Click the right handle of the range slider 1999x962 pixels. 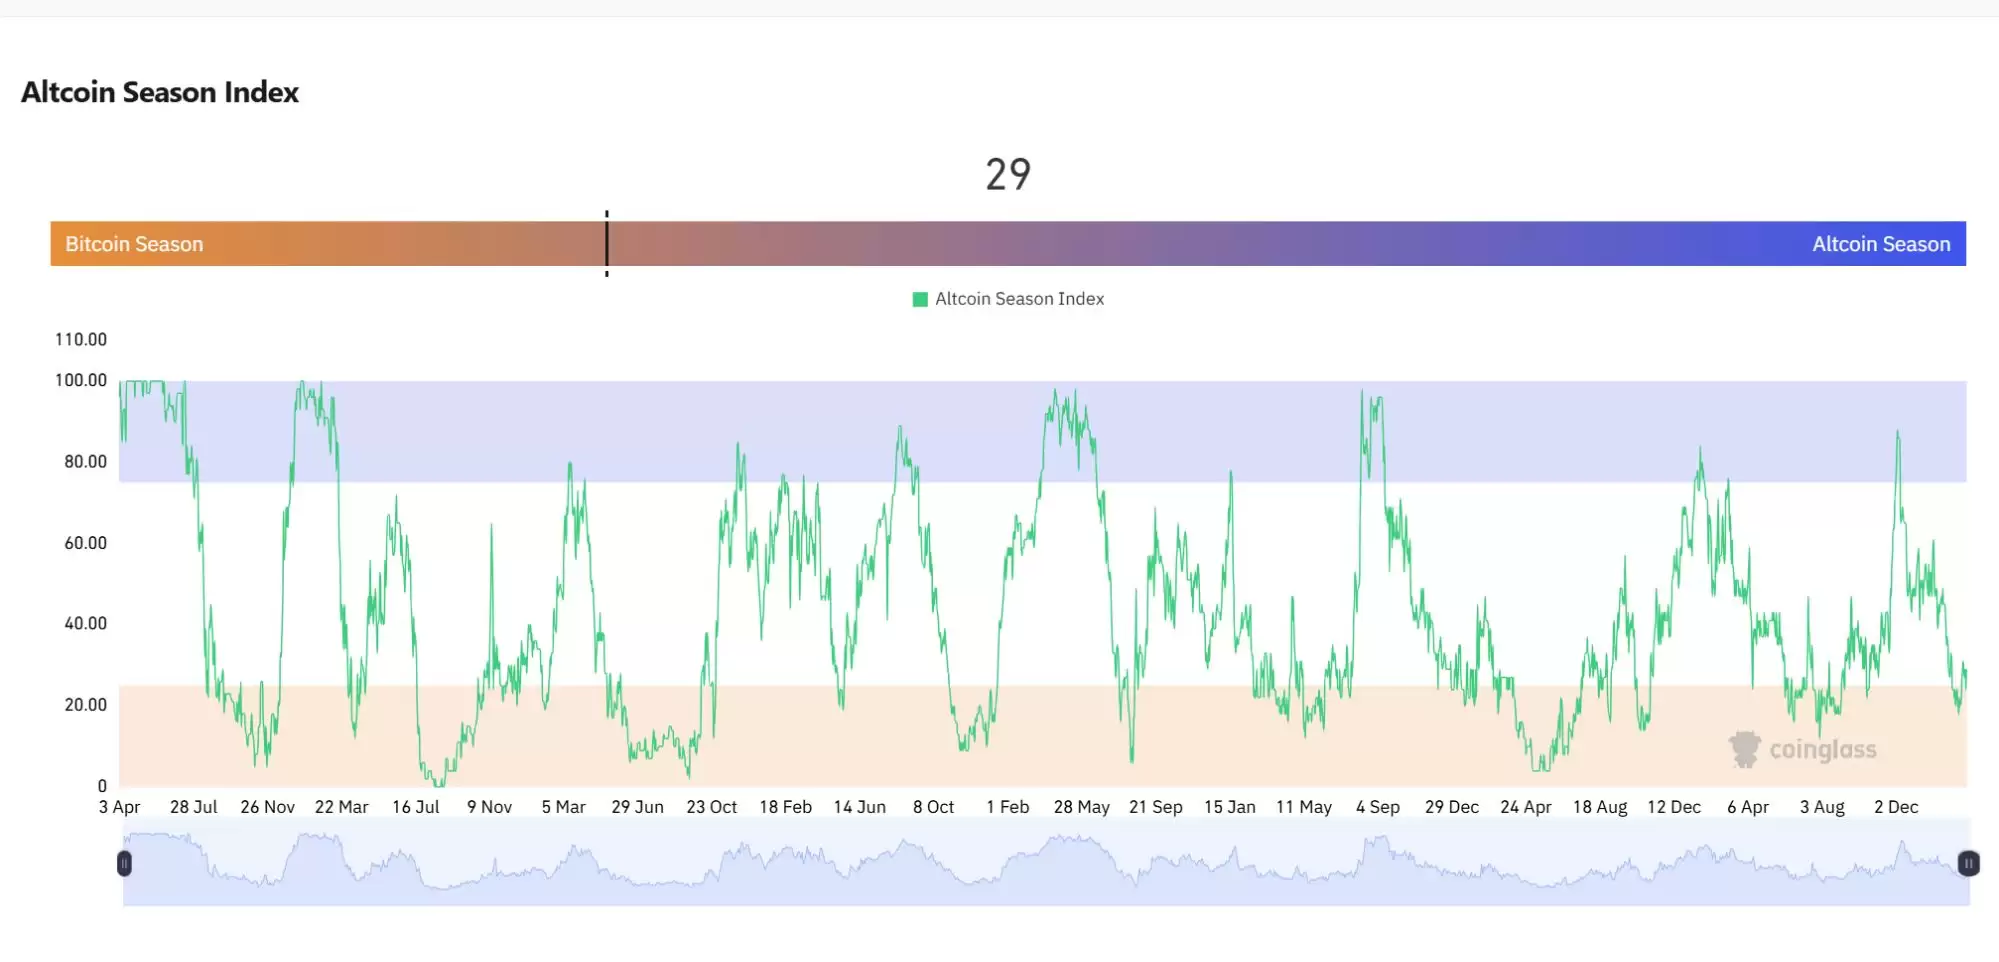(x=1968, y=863)
